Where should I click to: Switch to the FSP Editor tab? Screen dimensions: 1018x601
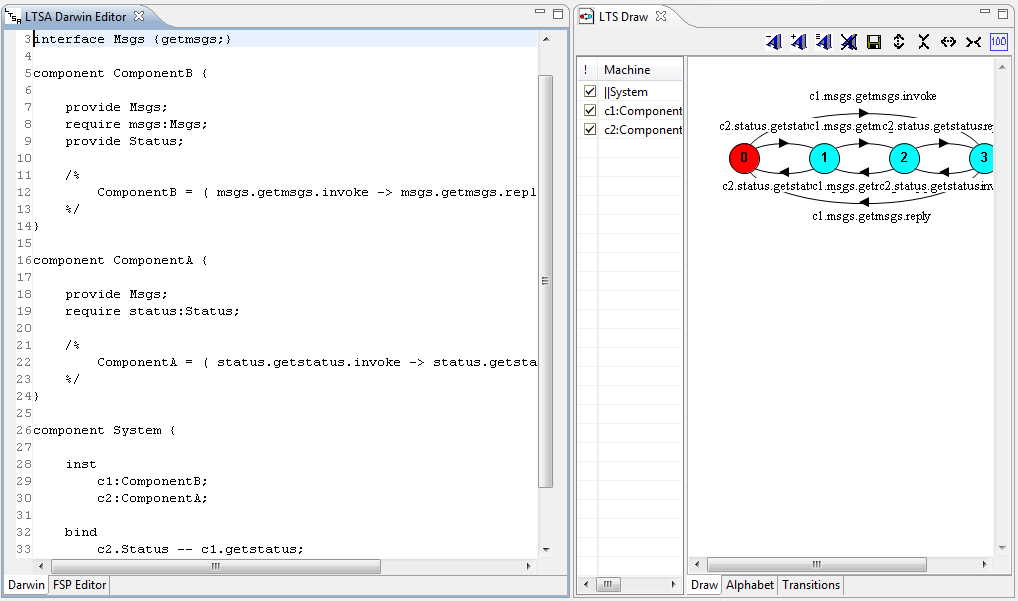tap(80, 585)
